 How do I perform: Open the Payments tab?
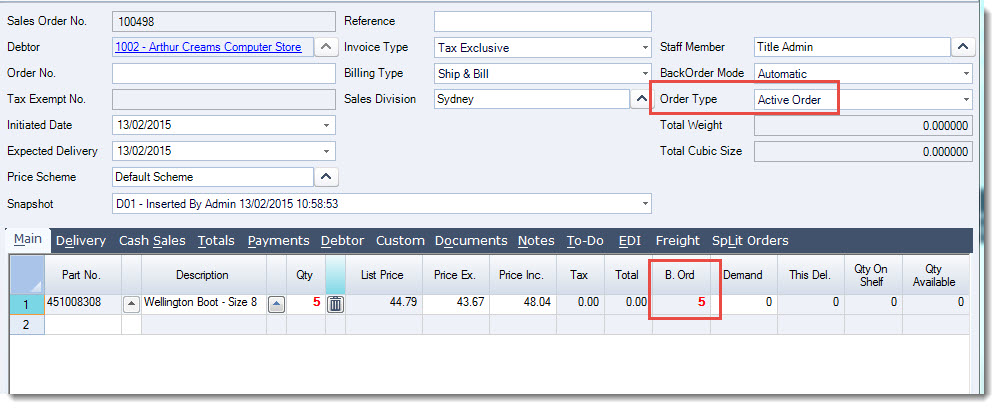279,240
